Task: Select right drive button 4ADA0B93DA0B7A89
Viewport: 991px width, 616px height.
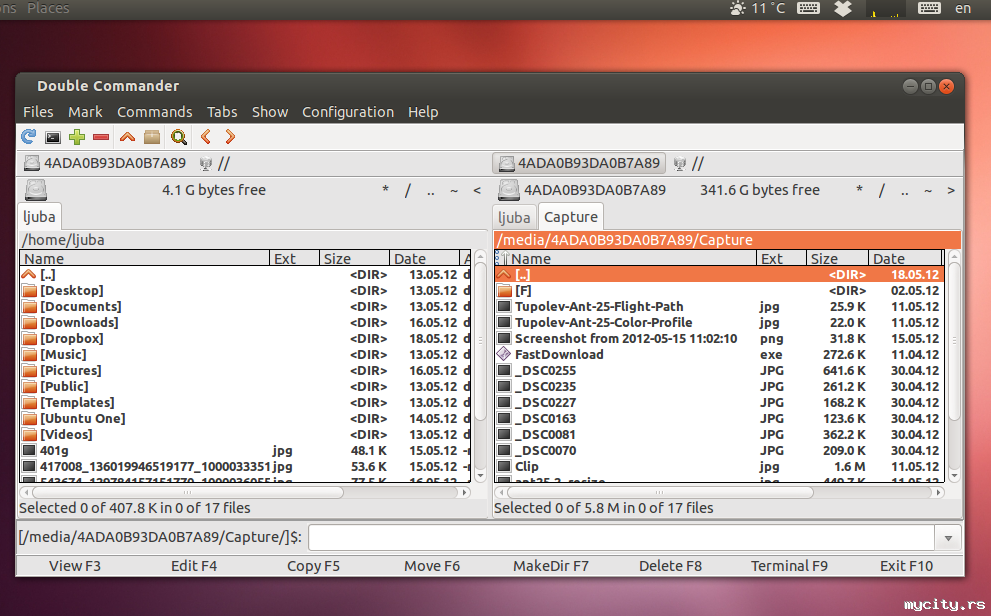Action: coord(579,164)
